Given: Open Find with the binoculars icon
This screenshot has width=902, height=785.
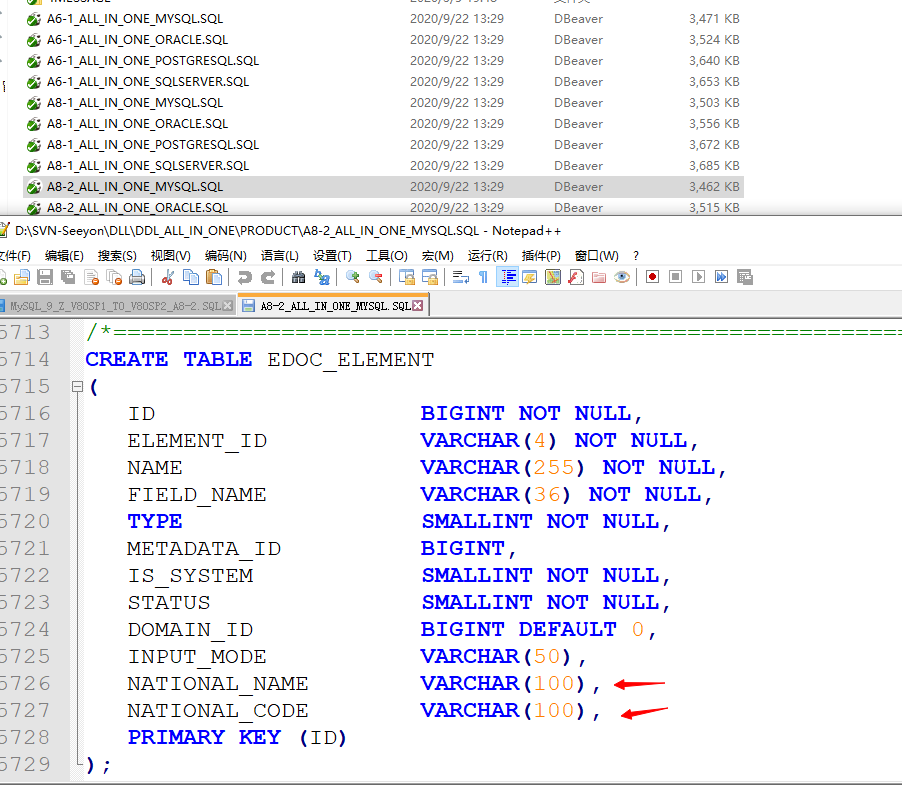Looking at the screenshot, I should [x=298, y=277].
